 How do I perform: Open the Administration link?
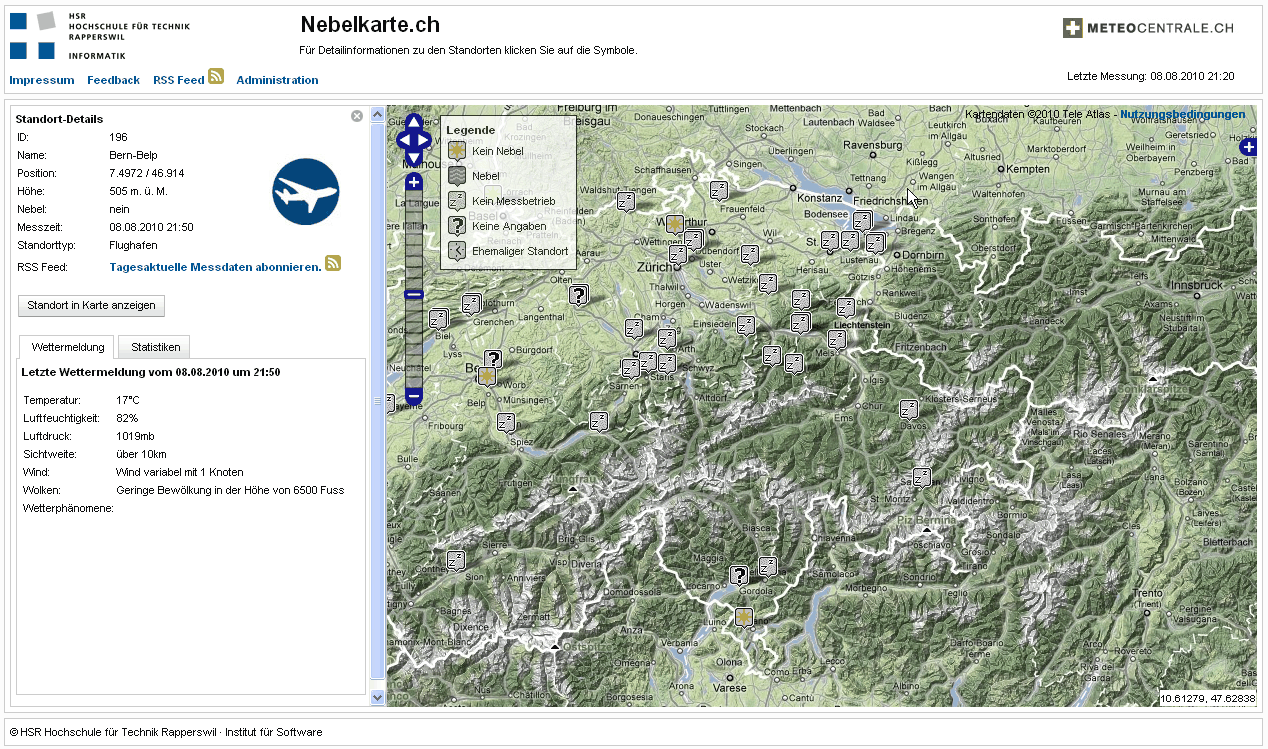click(277, 80)
